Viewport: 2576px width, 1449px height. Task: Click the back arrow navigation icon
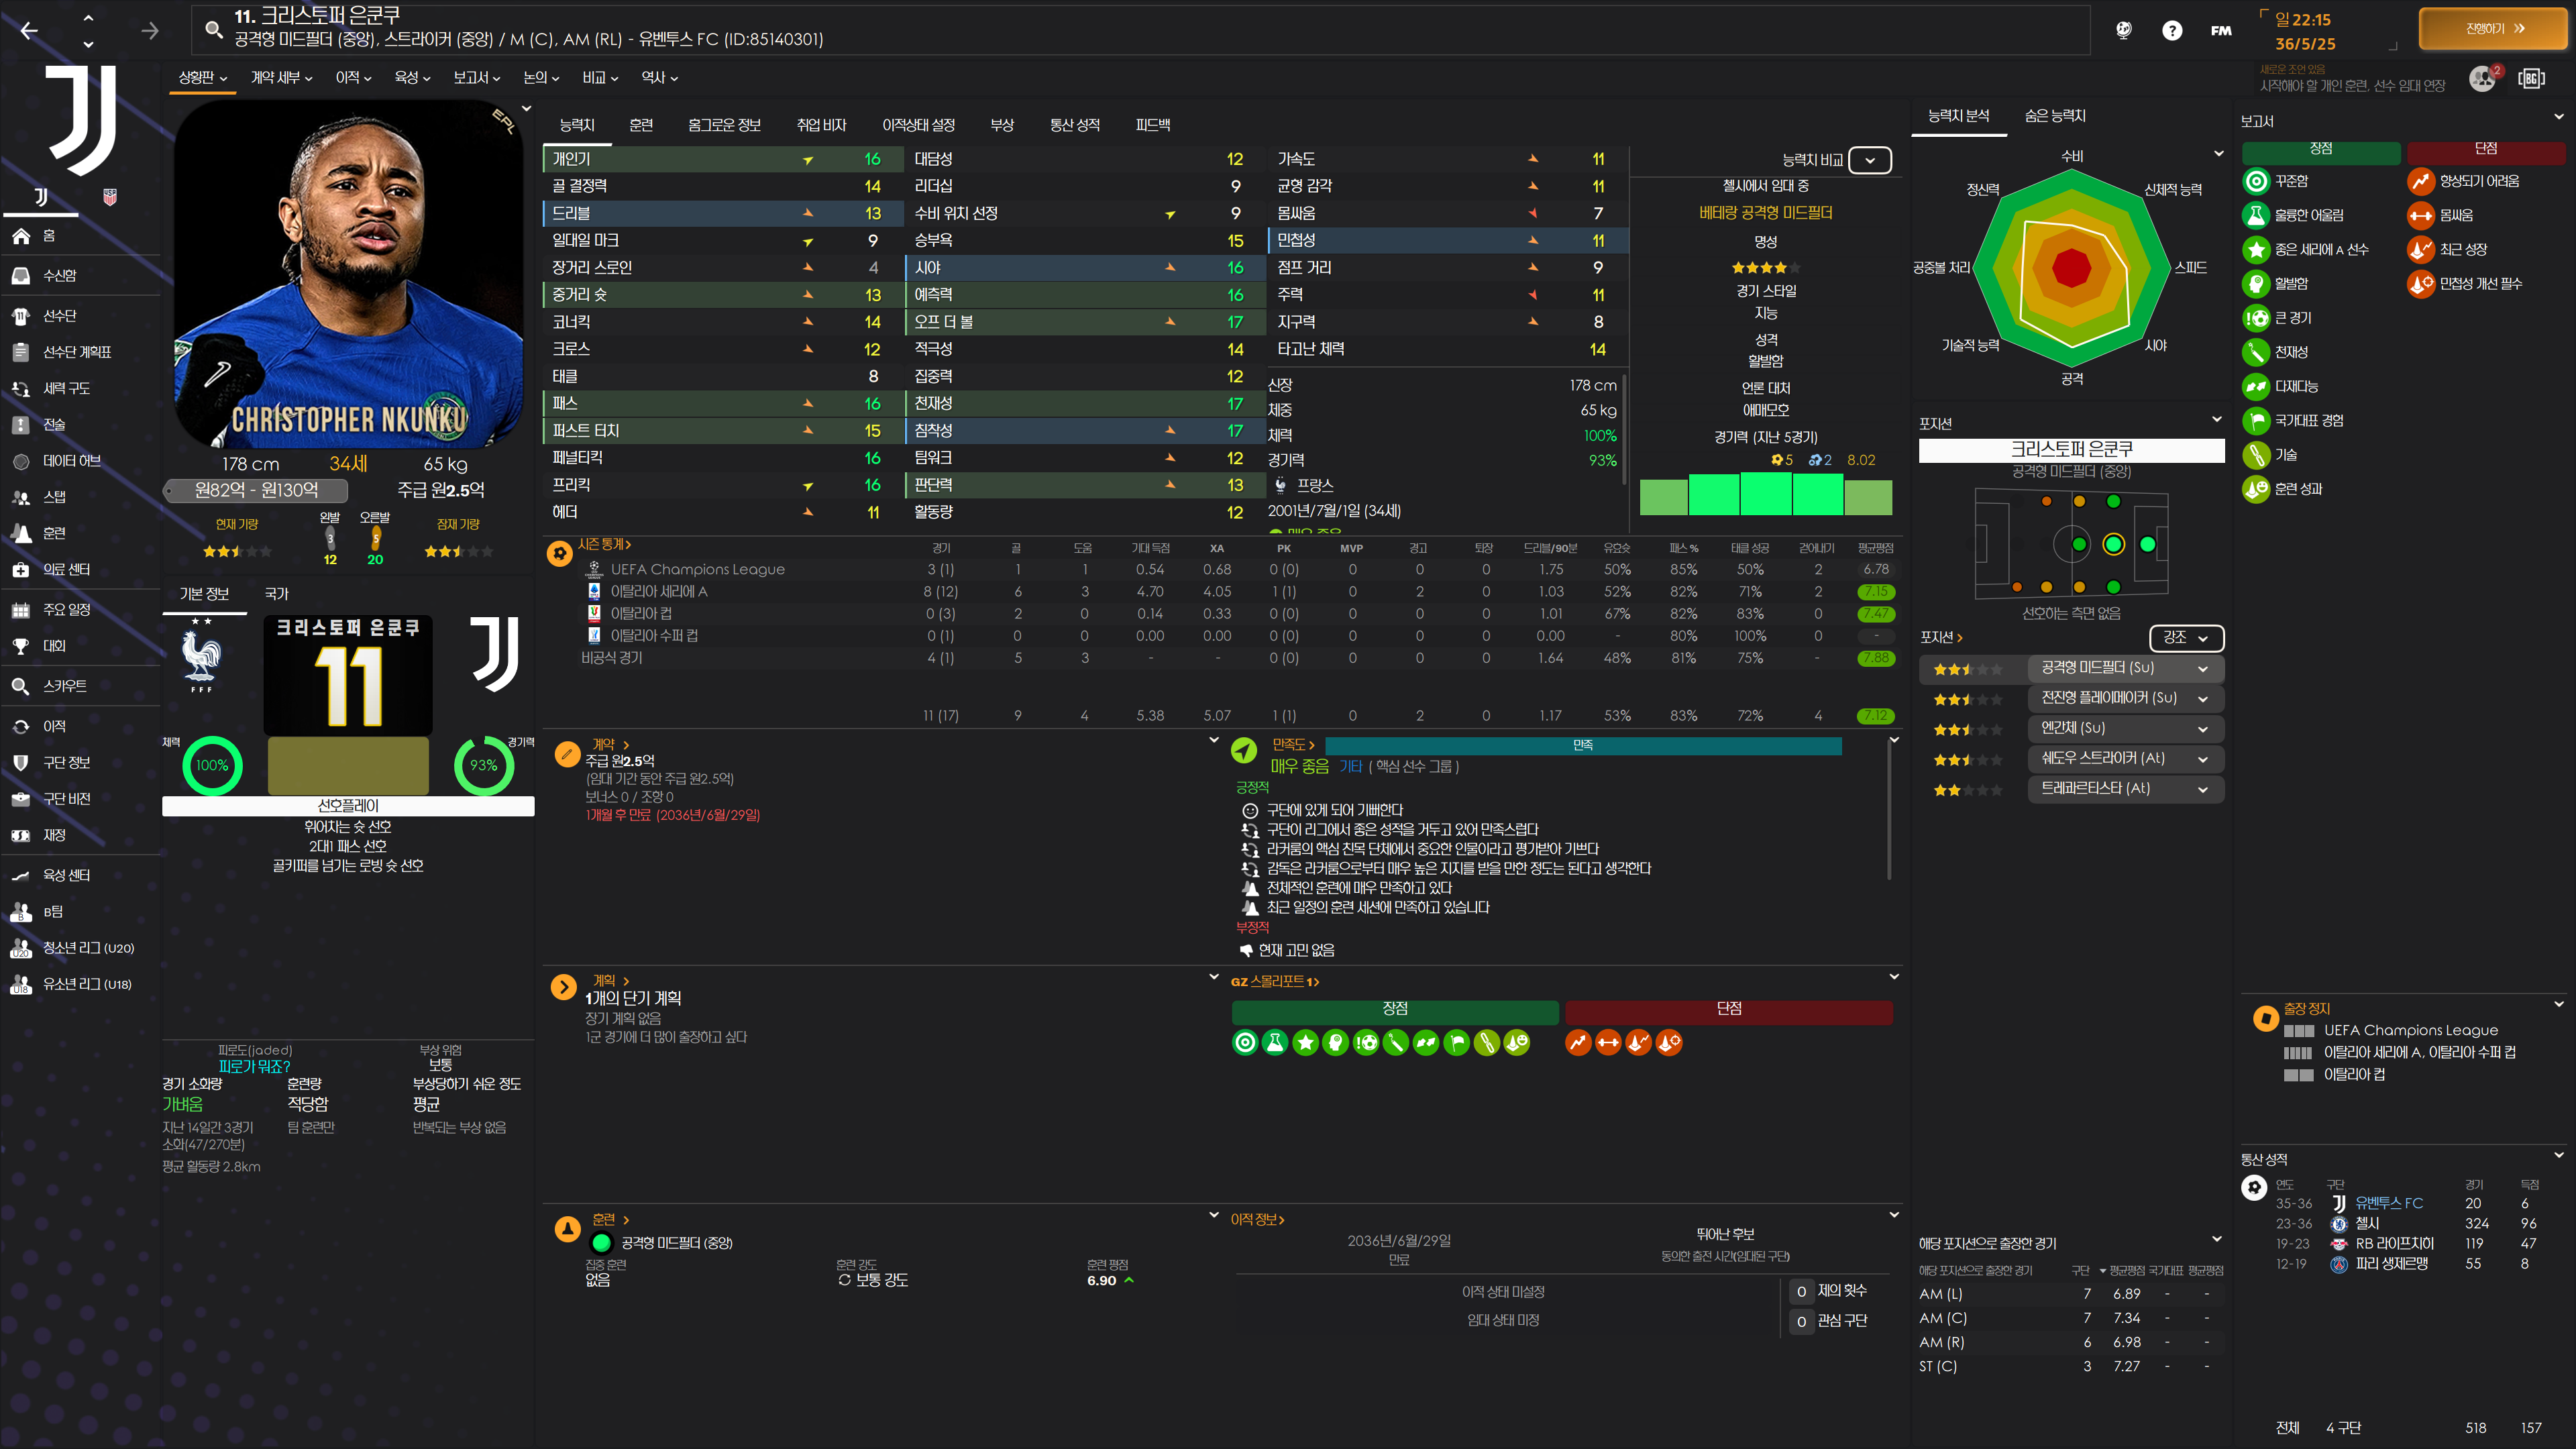pyautogui.click(x=29, y=31)
